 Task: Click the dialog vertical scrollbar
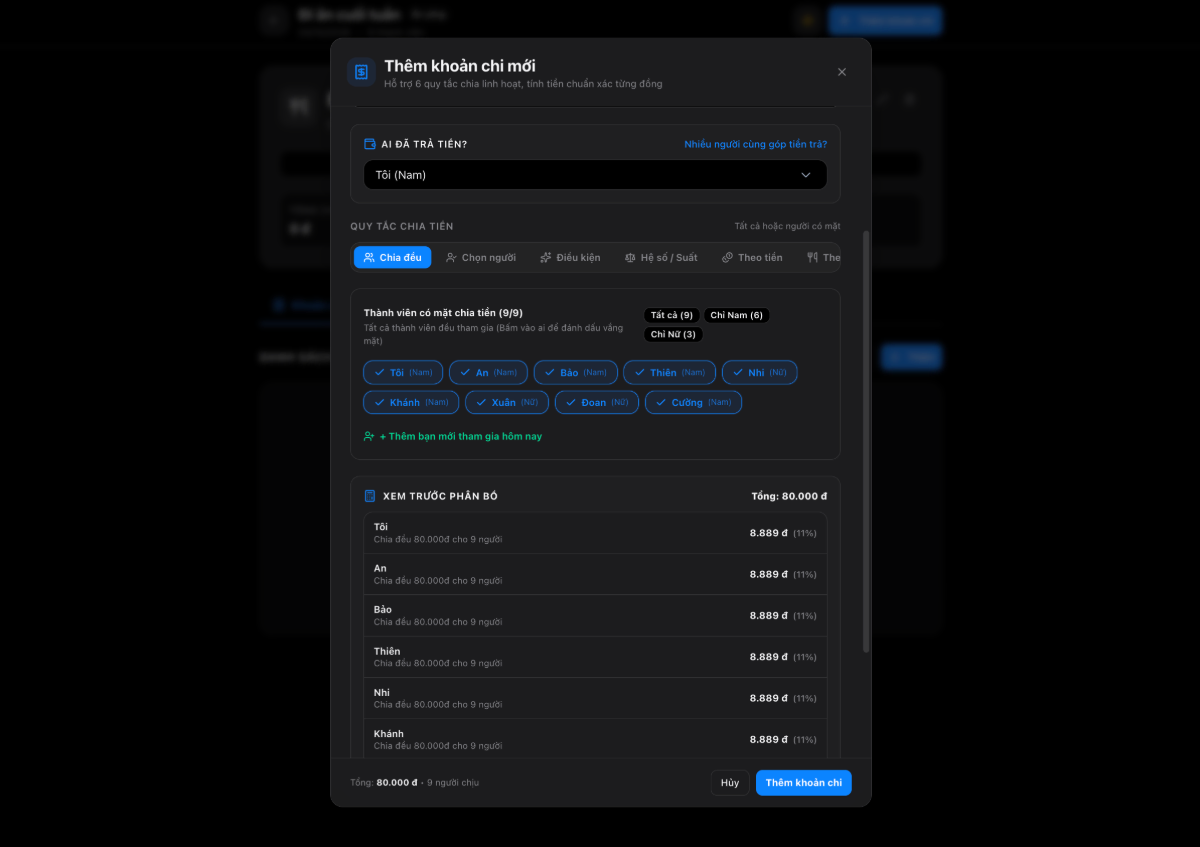(866, 440)
